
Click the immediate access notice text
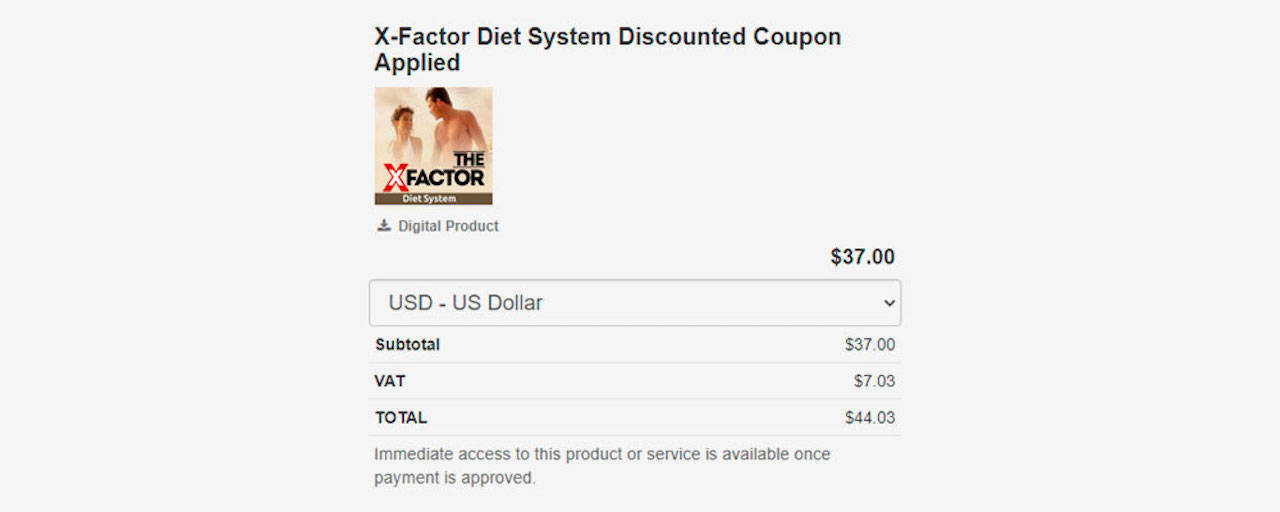[x=602, y=466]
